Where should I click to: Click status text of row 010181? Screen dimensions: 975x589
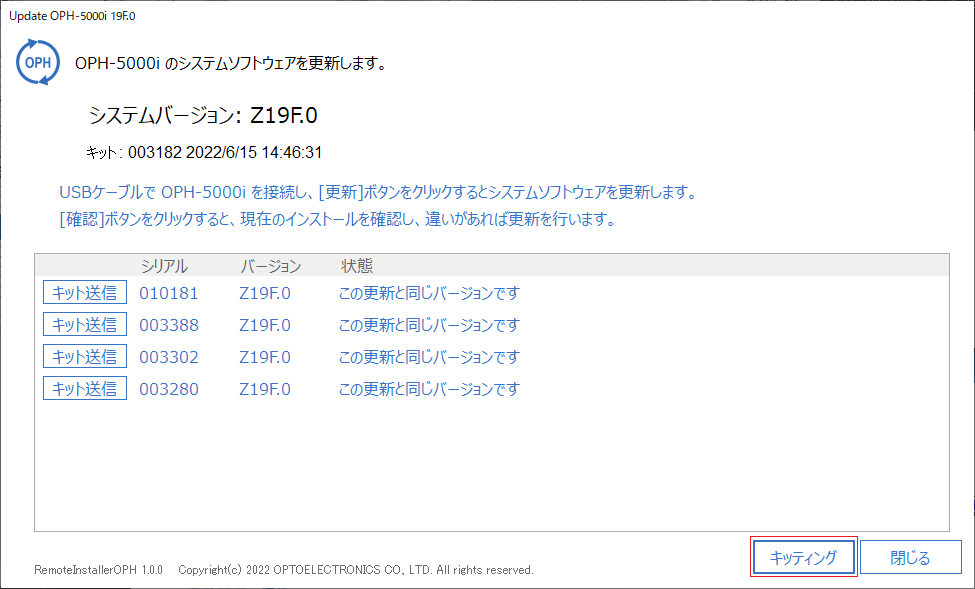coord(429,293)
